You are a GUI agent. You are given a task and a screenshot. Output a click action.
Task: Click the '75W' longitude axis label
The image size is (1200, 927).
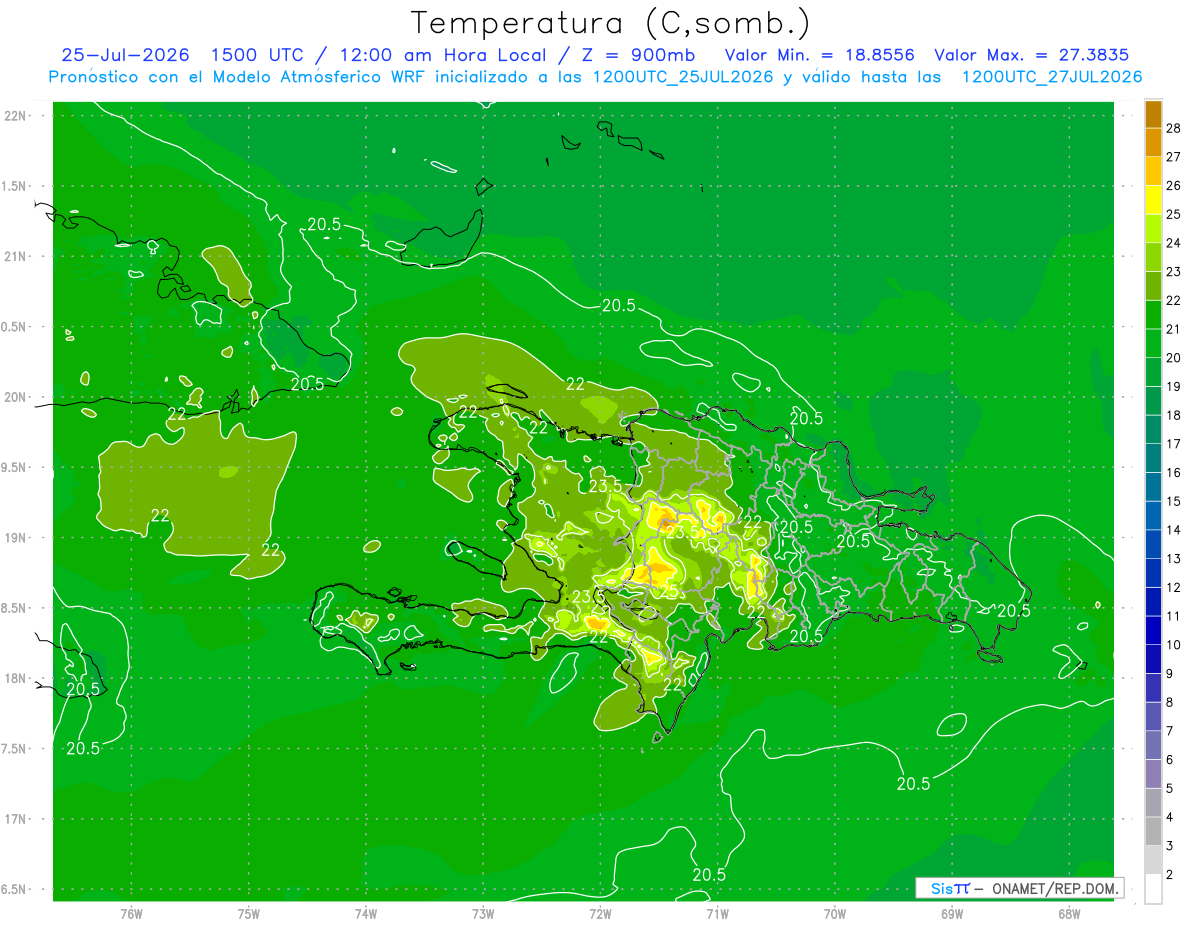(x=249, y=914)
